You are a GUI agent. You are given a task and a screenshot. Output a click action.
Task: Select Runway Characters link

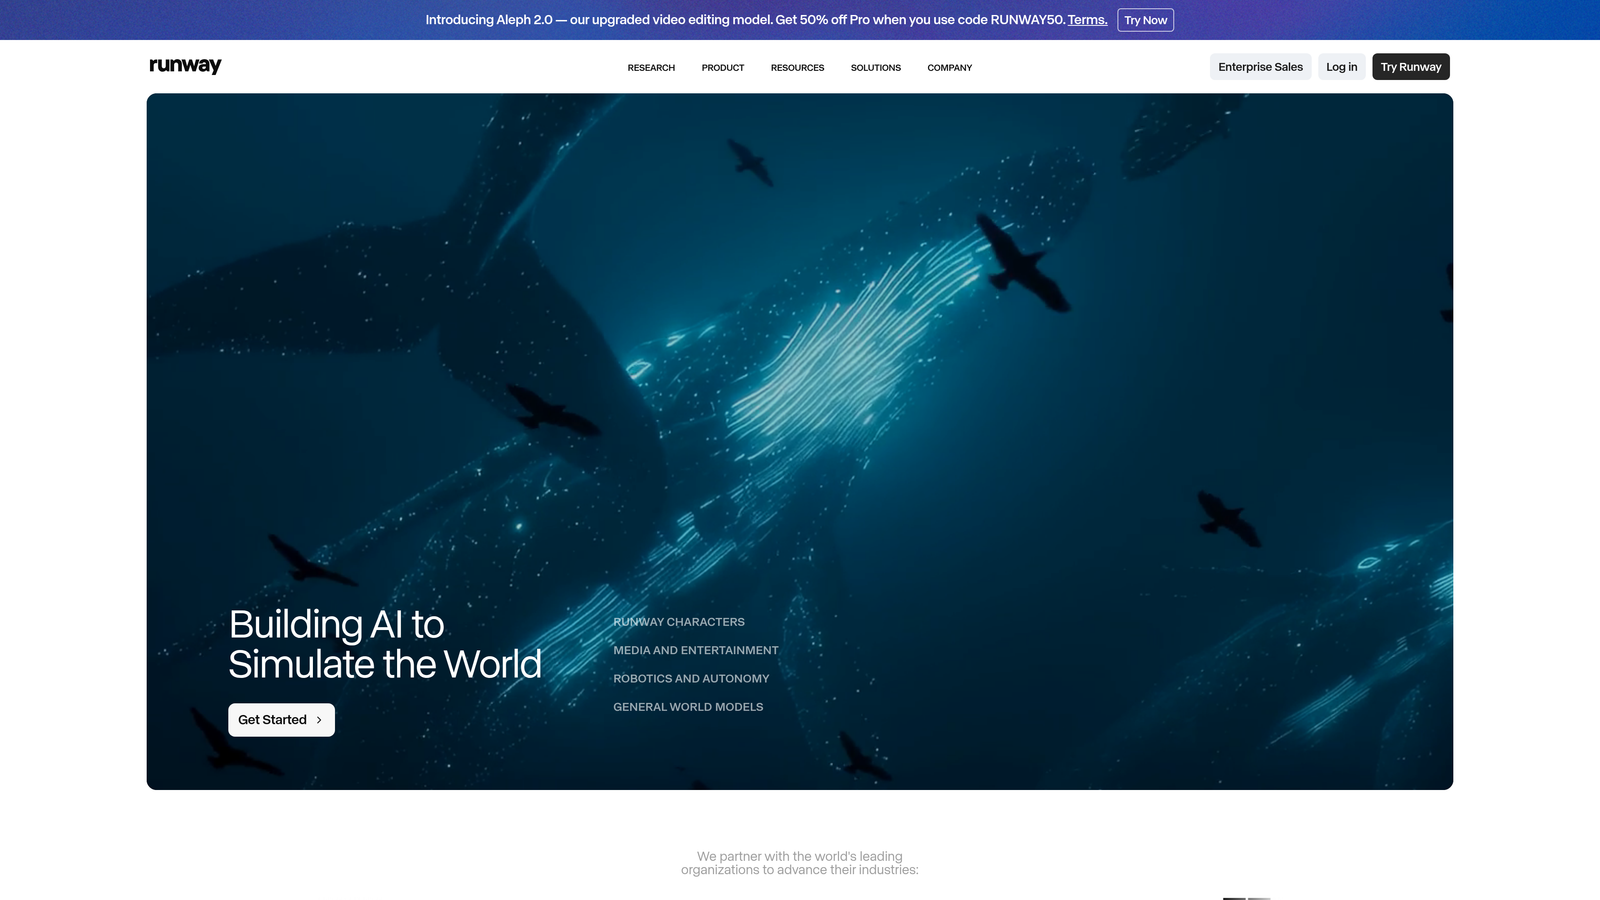point(679,622)
